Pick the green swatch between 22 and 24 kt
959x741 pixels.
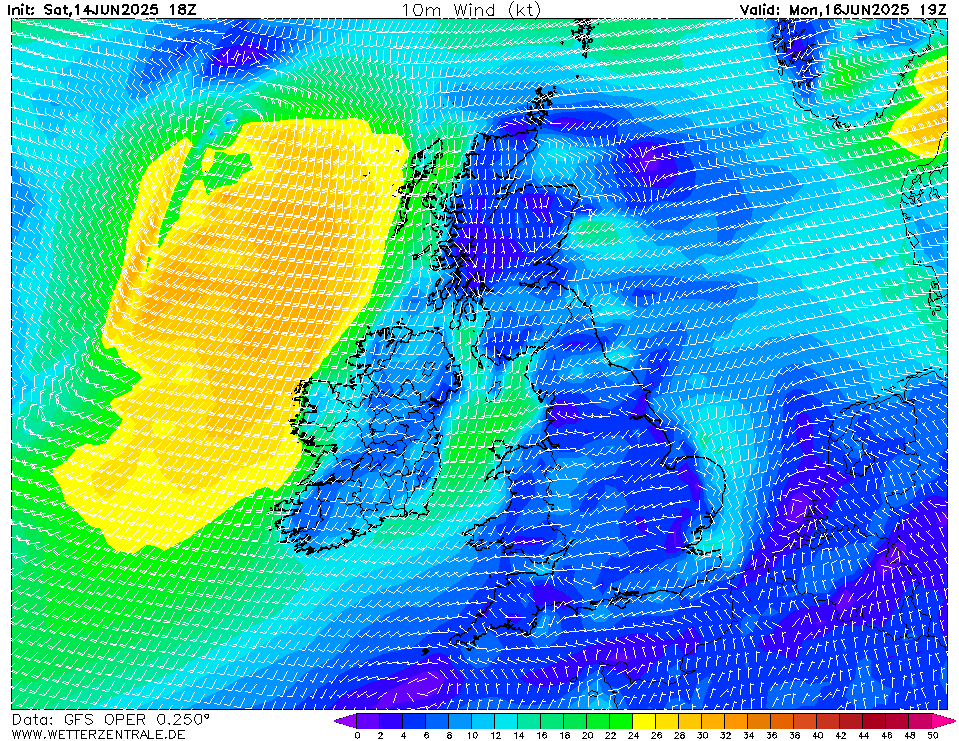tap(621, 721)
